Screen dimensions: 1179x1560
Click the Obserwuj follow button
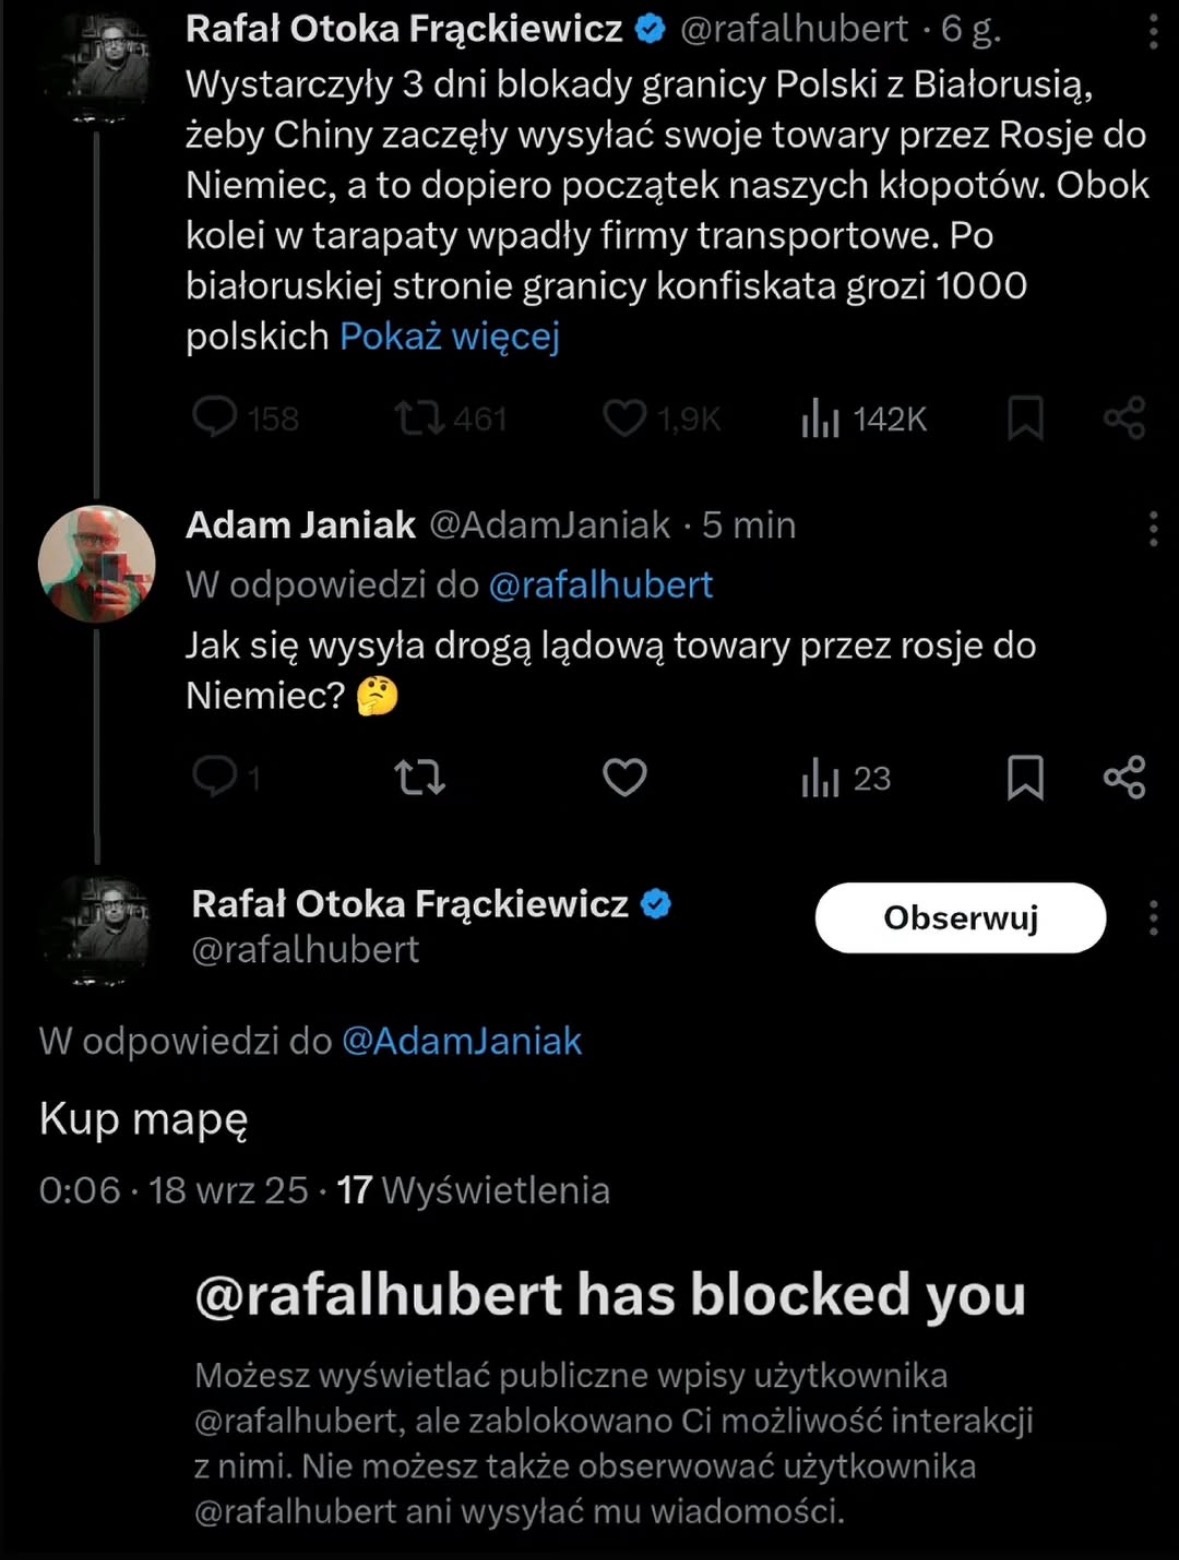pyautogui.click(x=960, y=917)
